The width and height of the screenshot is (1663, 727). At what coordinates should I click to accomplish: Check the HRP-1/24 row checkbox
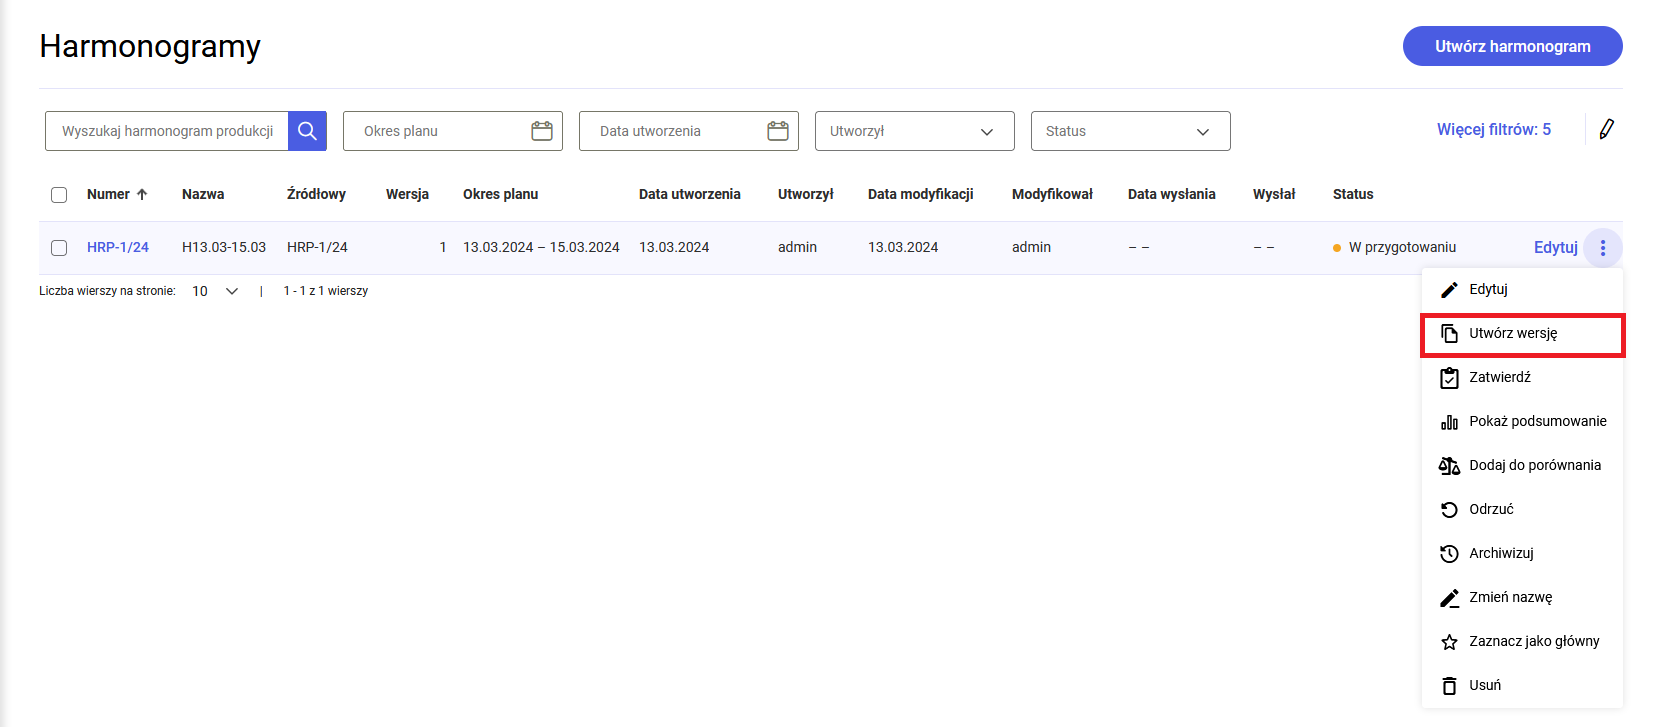59,248
